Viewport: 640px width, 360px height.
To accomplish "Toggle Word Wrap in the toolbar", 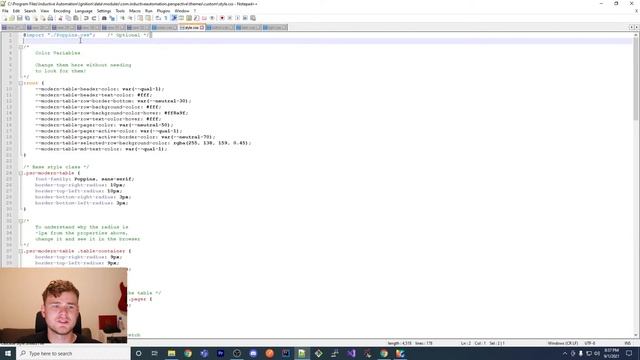I will pyautogui.click(x=158, y=18).
